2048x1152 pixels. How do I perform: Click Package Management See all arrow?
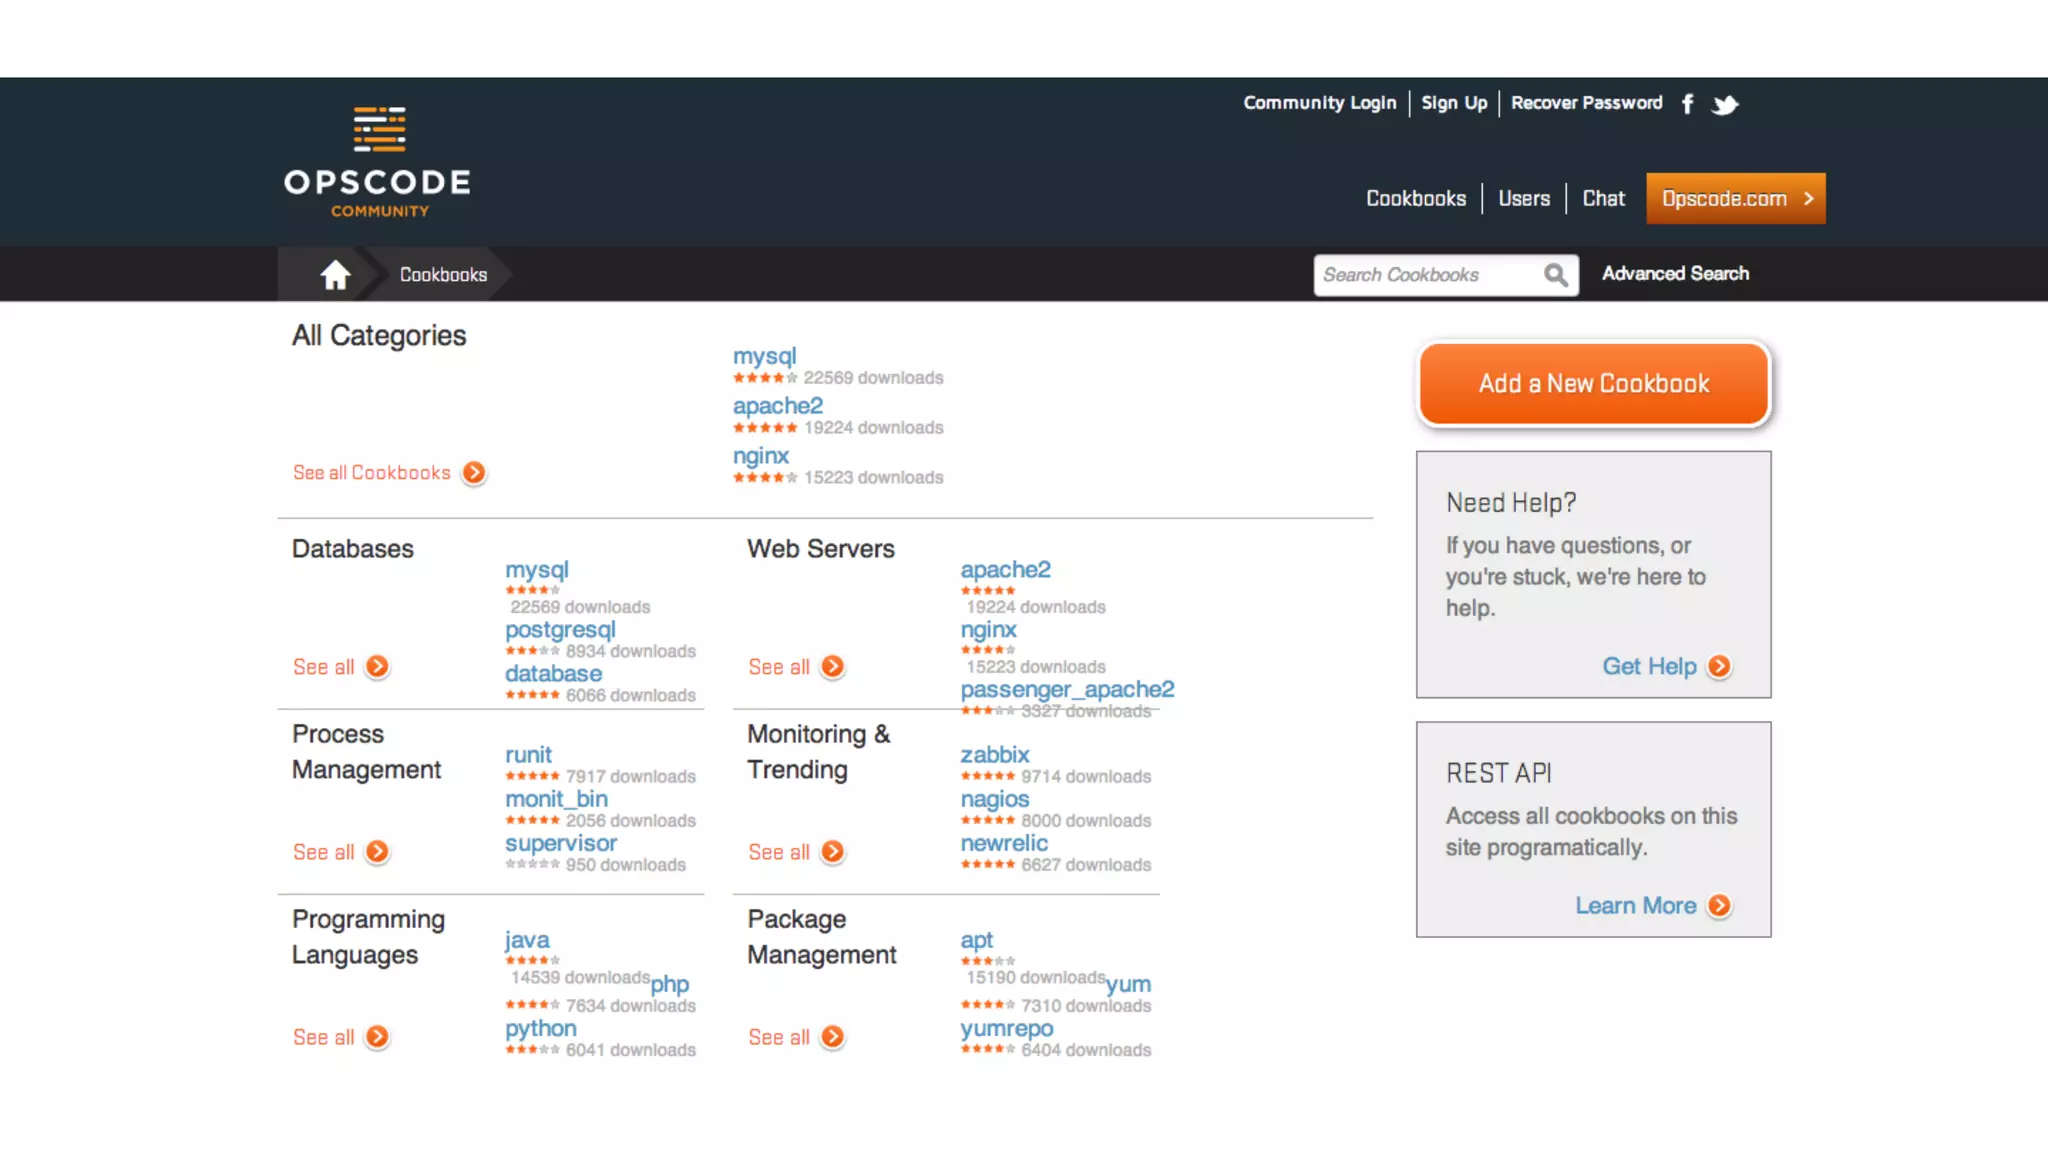832,1037
